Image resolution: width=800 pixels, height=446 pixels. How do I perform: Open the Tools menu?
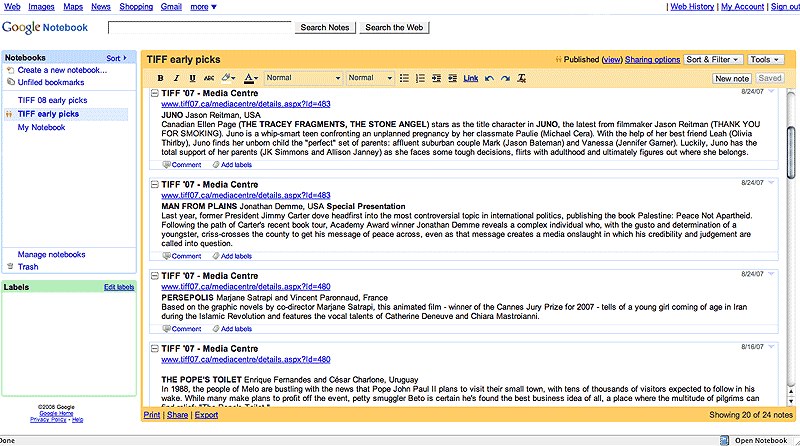click(x=764, y=60)
